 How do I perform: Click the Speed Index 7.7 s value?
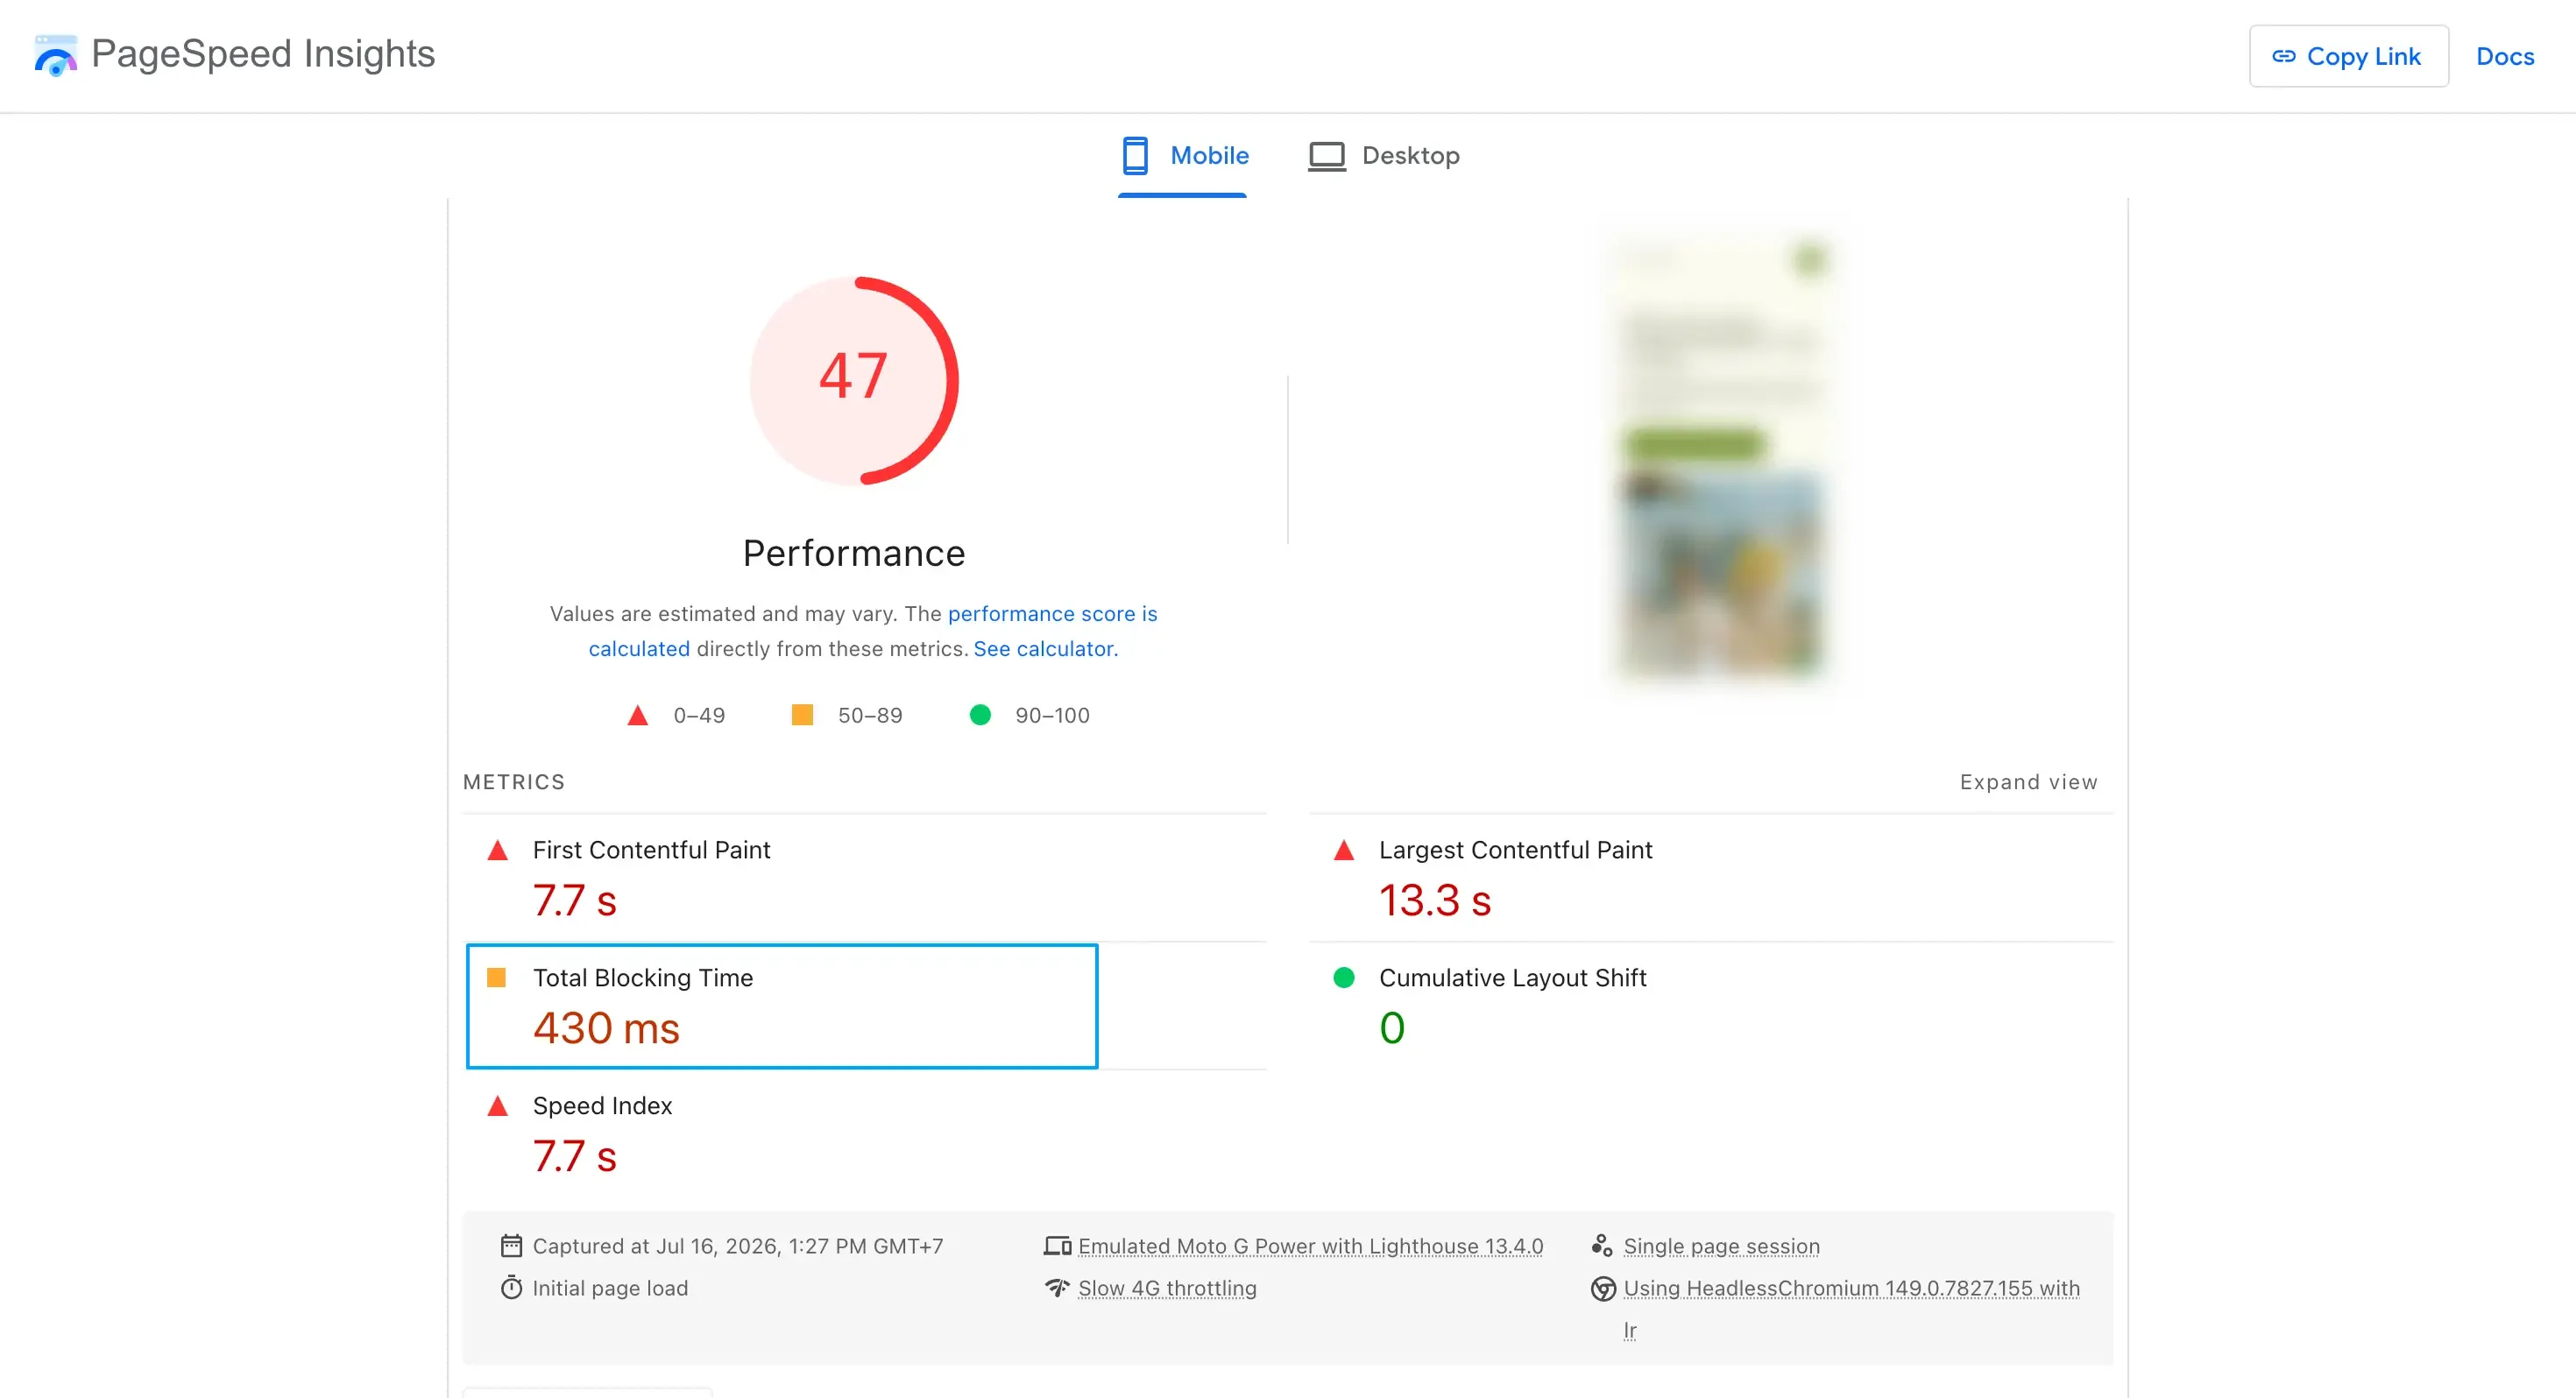[575, 1156]
